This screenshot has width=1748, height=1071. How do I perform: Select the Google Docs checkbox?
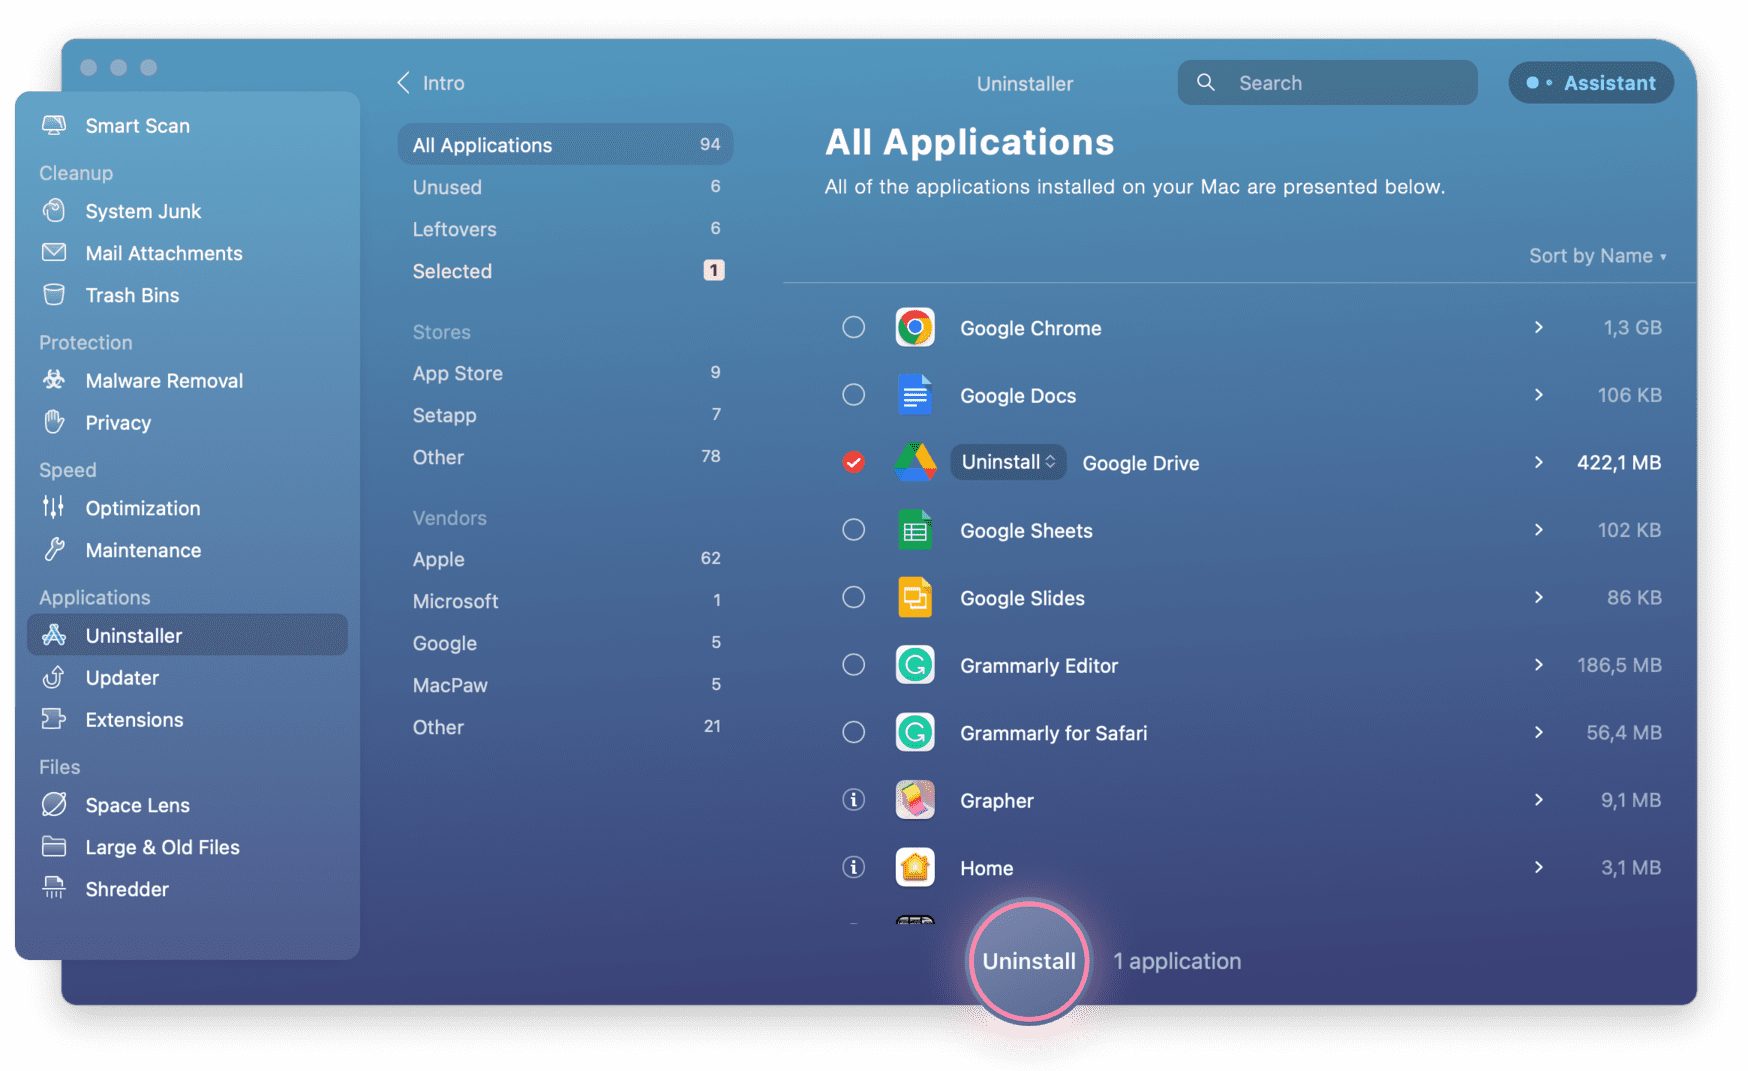(853, 395)
